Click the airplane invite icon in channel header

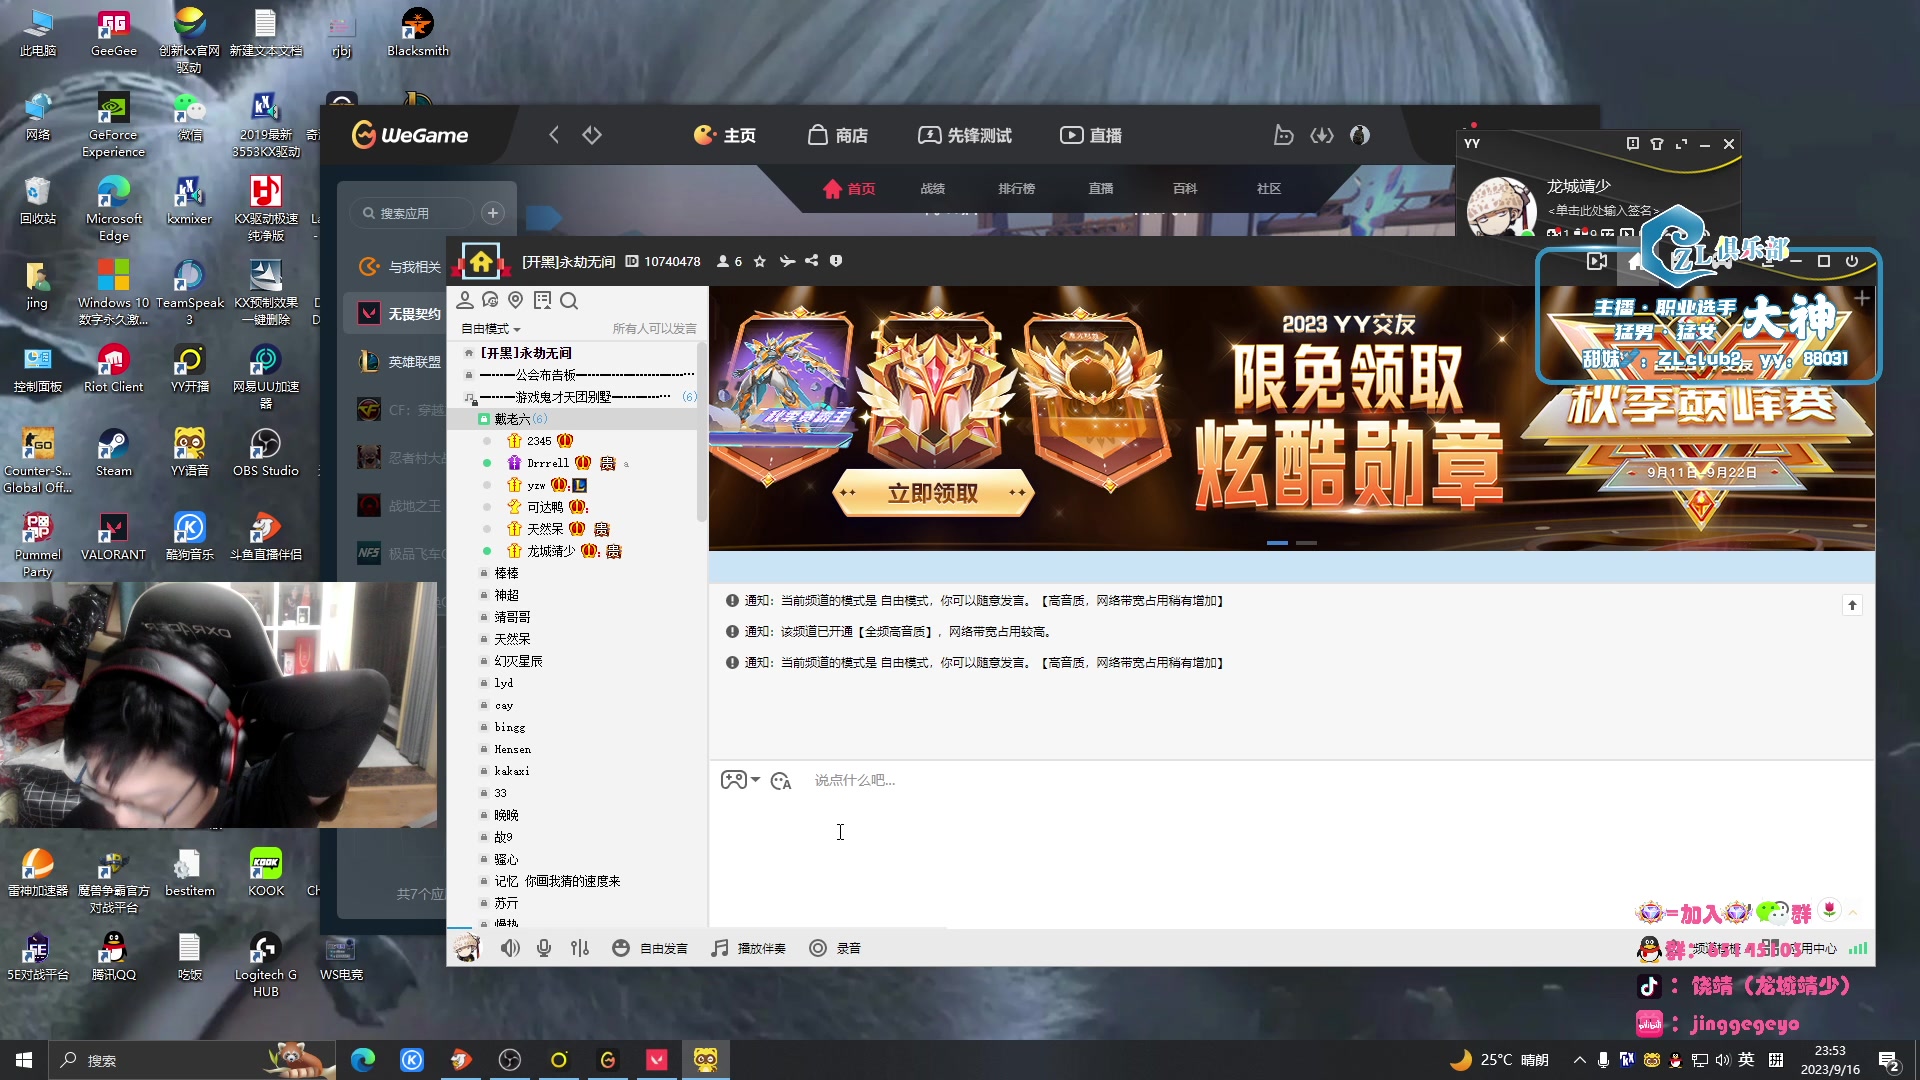pos(787,262)
